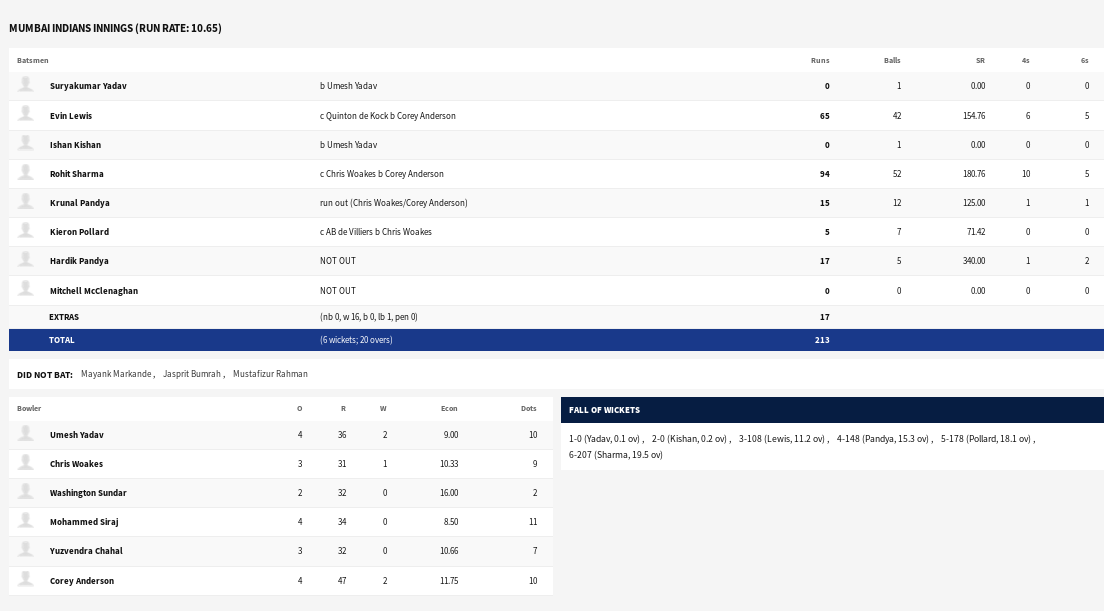
Task: Click the Dots column header
Action: 529,408
